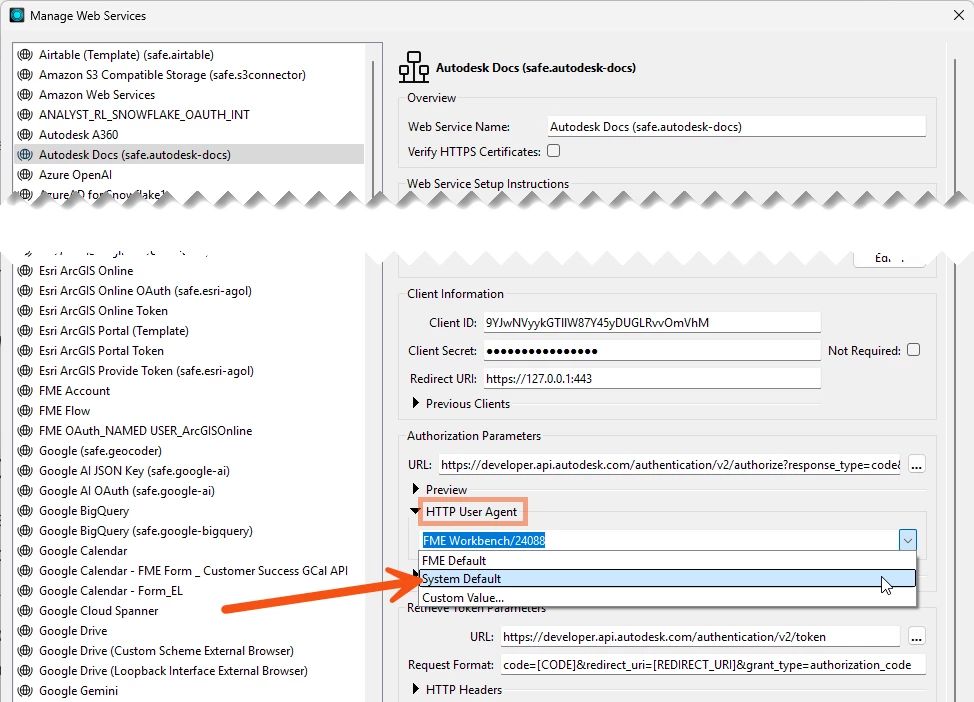The width and height of the screenshot is (974, 702).
Task: Click globe icon beside FME Flow
Action: pos(25,411)
